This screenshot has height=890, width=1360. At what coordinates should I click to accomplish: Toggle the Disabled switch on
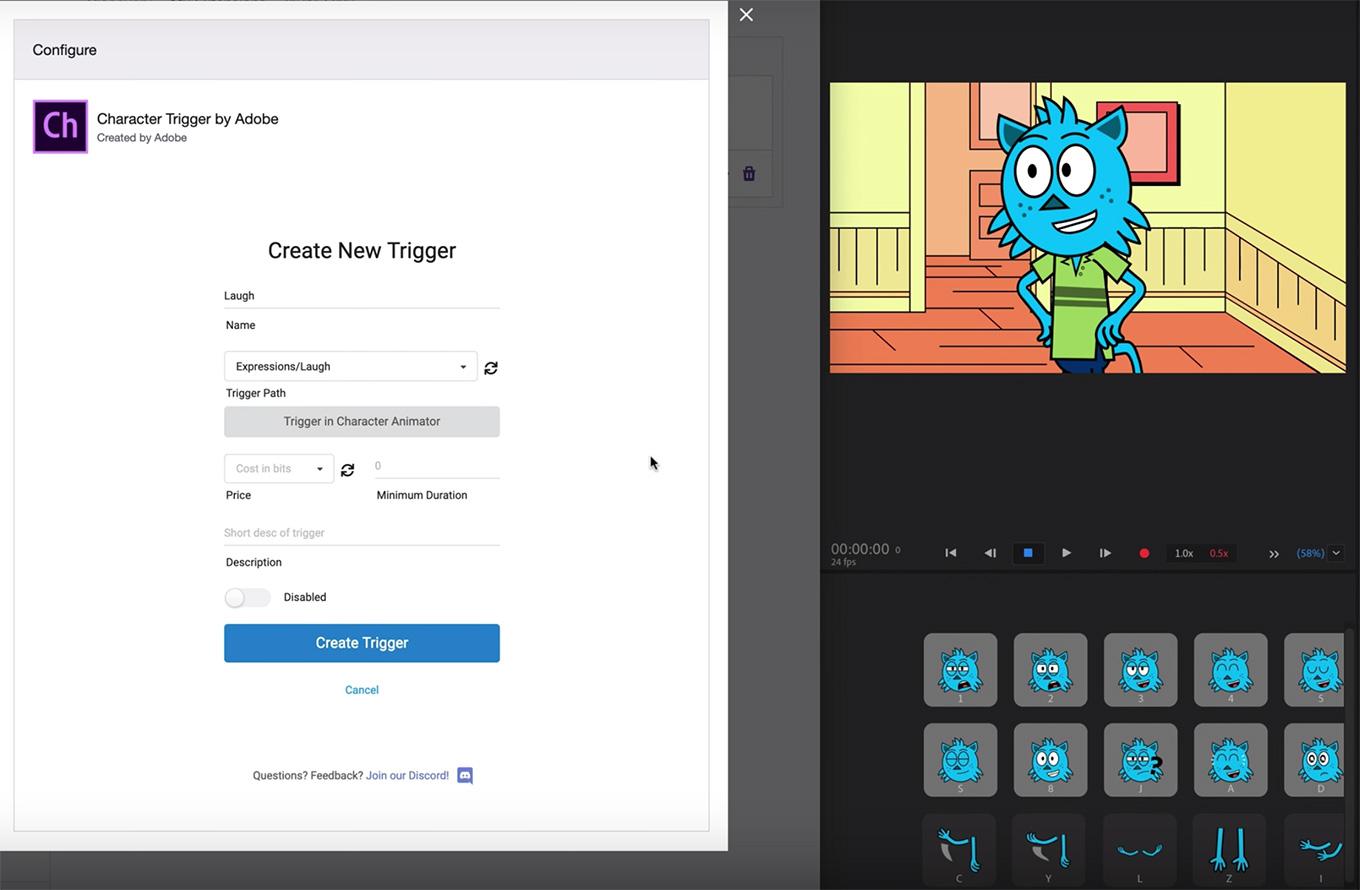[x=247, y=597]
